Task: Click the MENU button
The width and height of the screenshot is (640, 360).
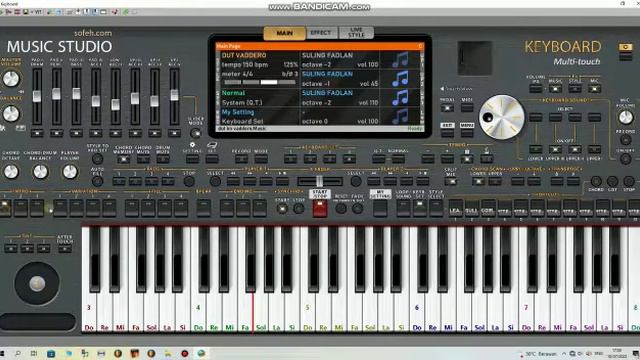Action: click(467, 133)
